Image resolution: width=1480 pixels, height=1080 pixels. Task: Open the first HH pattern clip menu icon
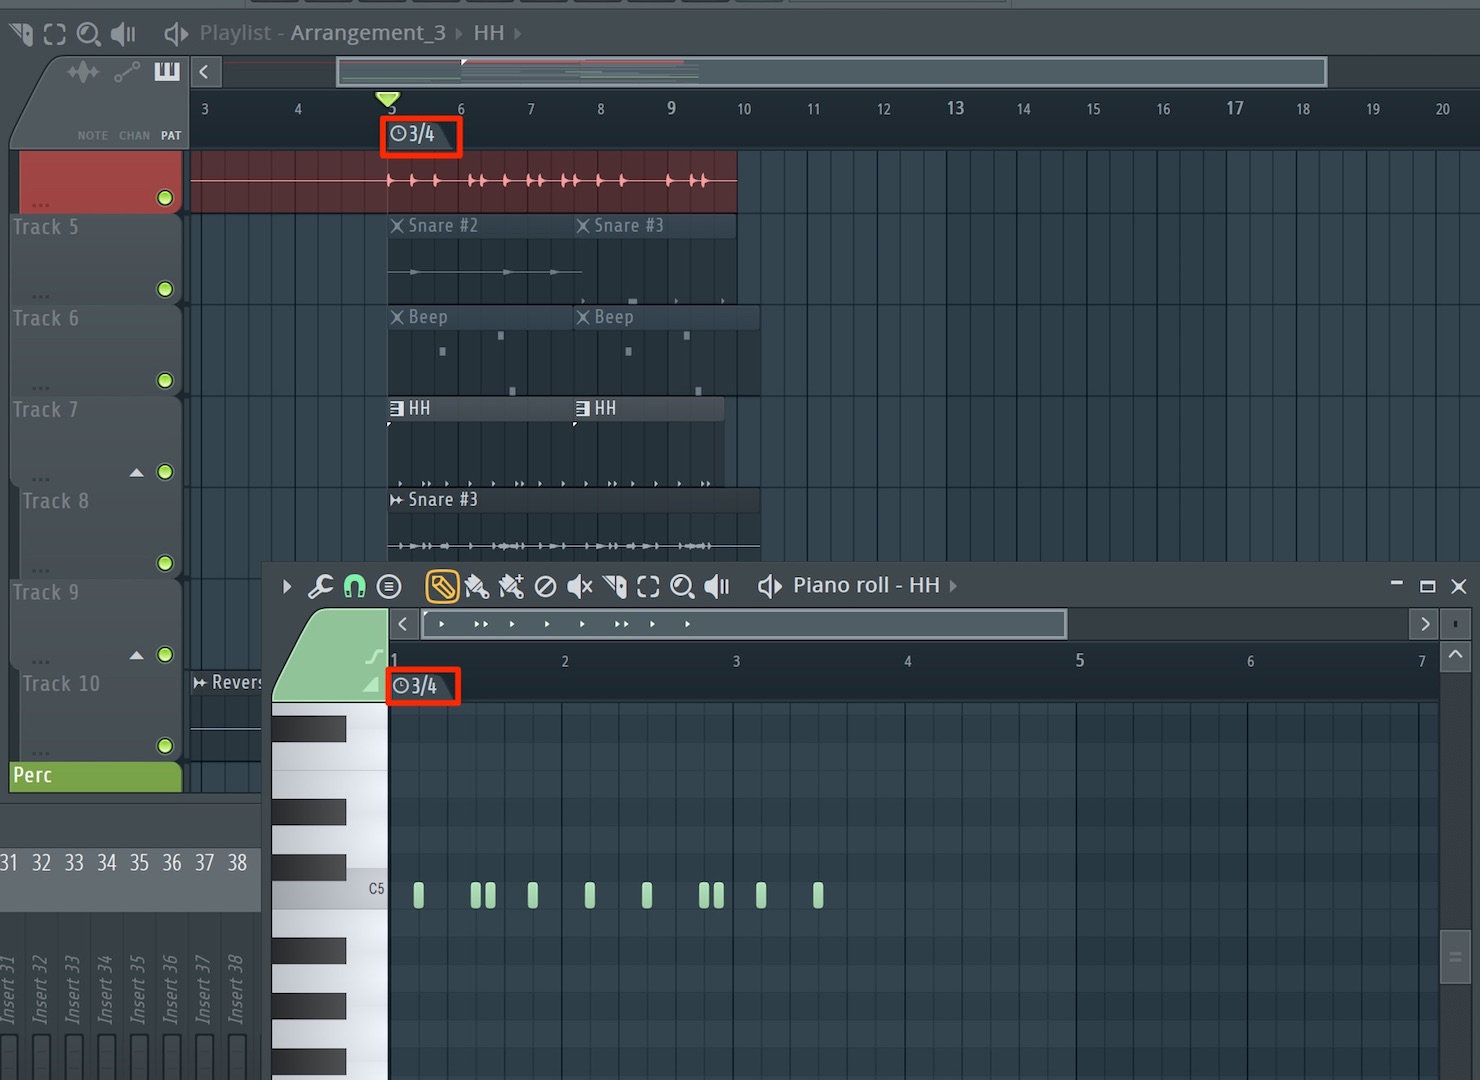tap(397, 408)
